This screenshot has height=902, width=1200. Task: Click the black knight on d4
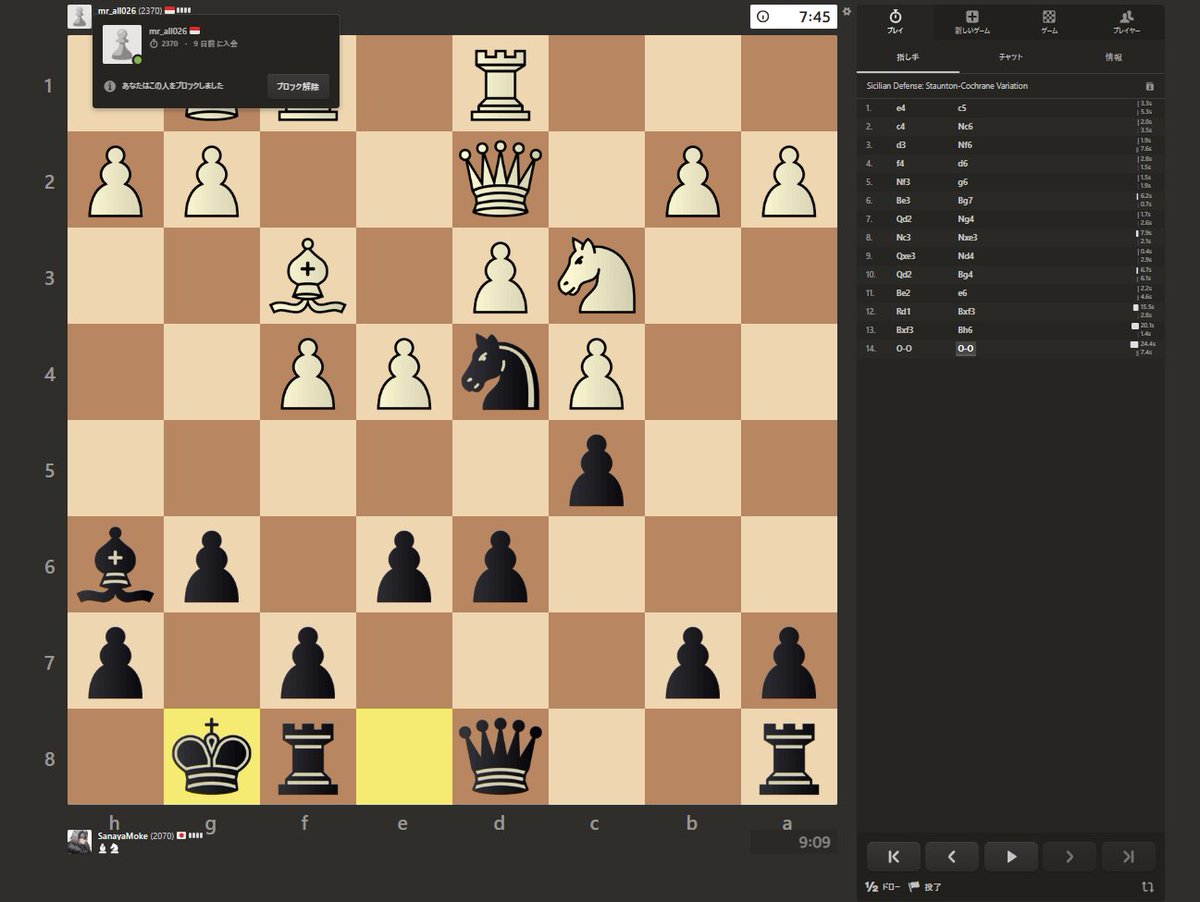500,372
